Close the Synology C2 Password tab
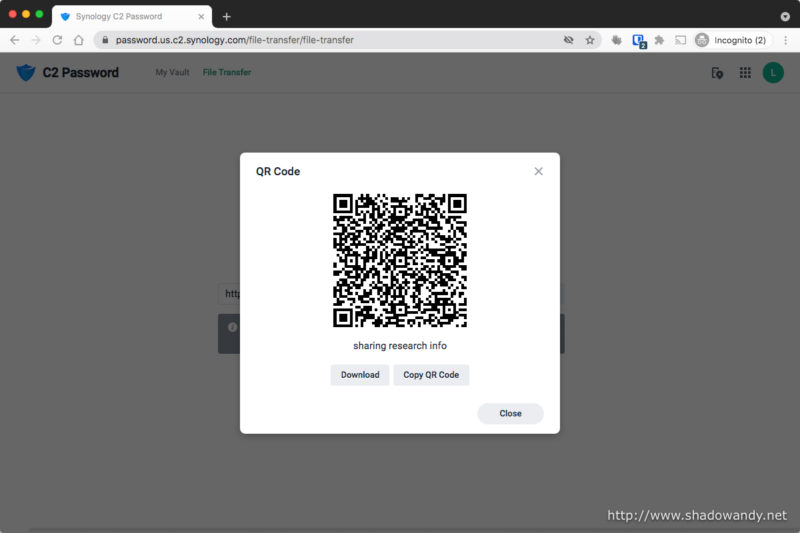800x533 pixels. pos(201,17)
